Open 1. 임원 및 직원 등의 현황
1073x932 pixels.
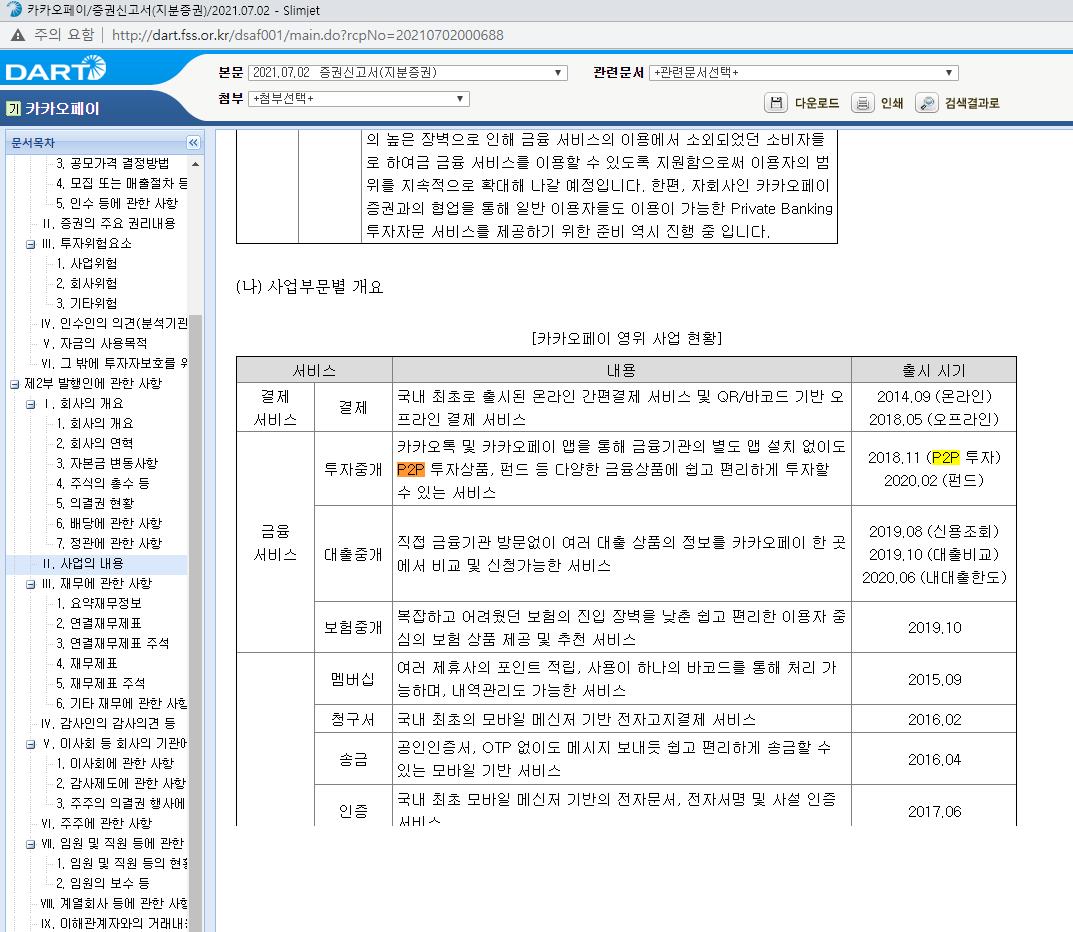coord(121,863)
